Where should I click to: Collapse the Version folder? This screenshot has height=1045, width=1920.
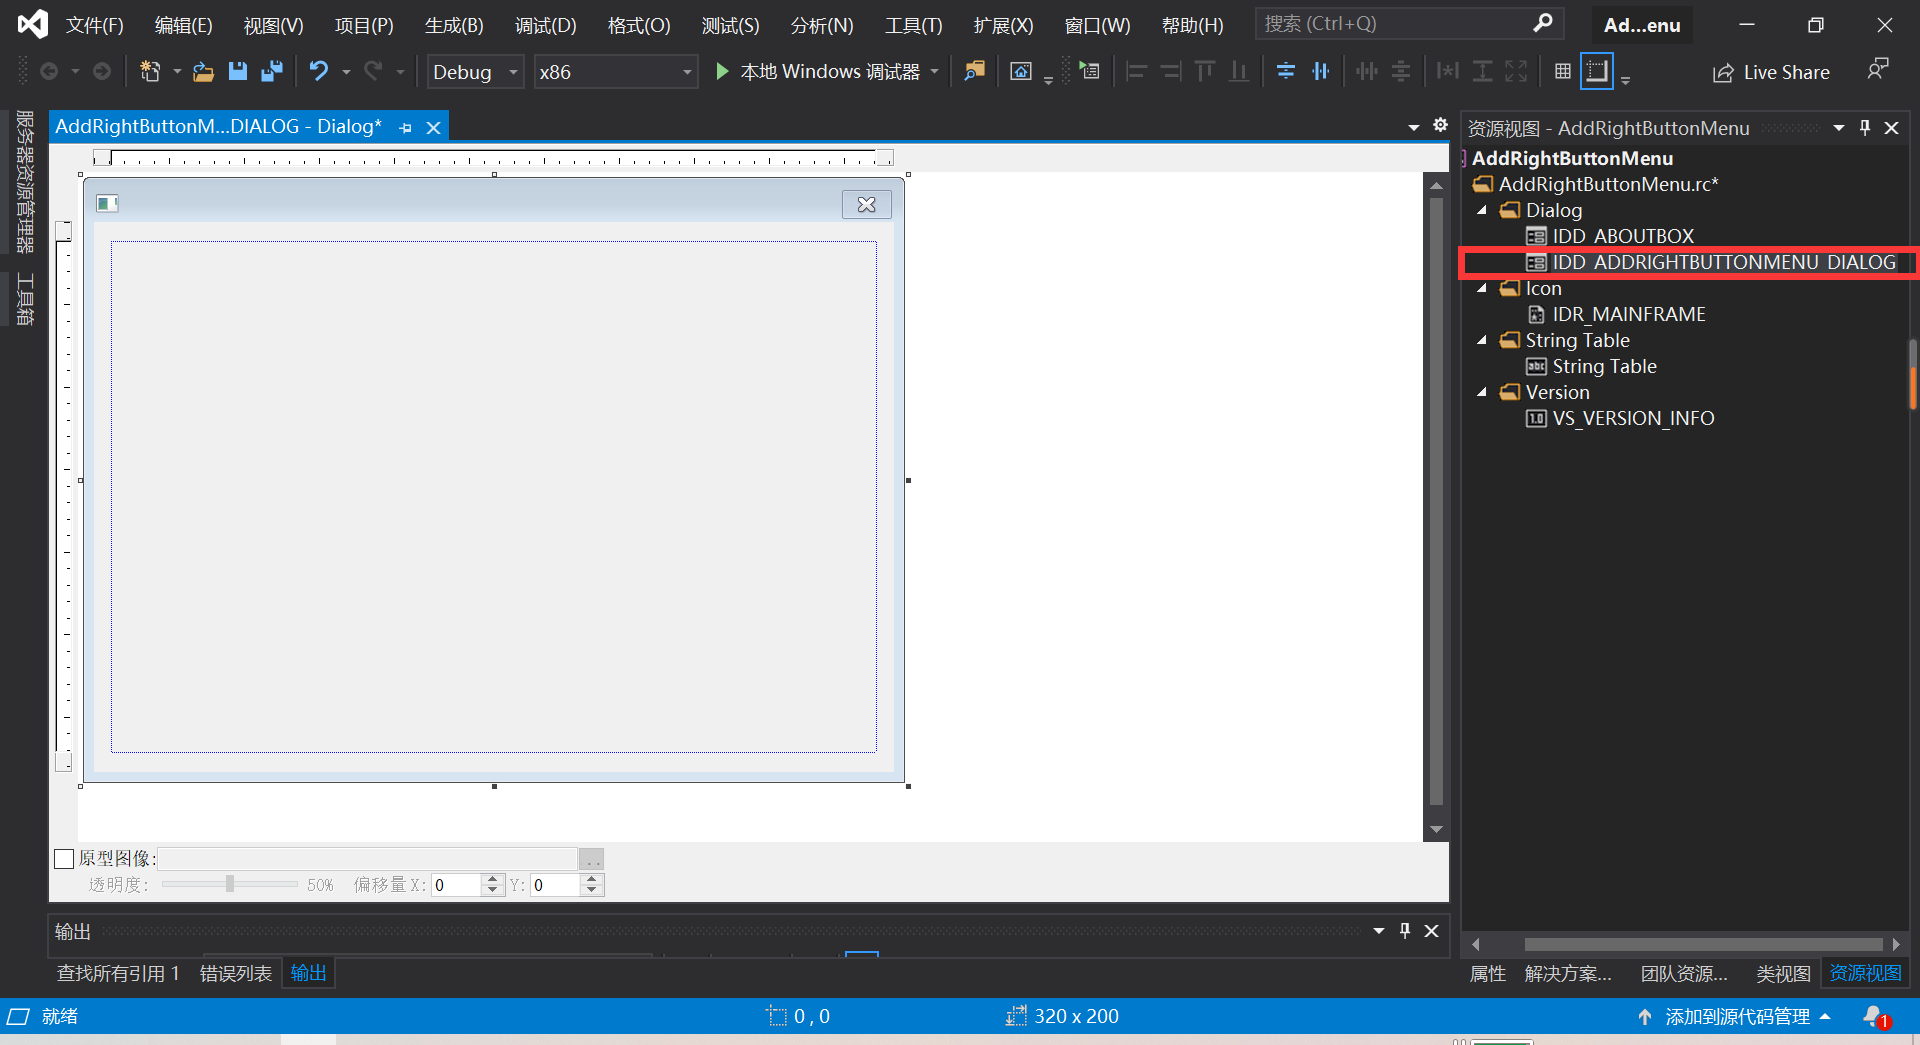(1483, 392)
